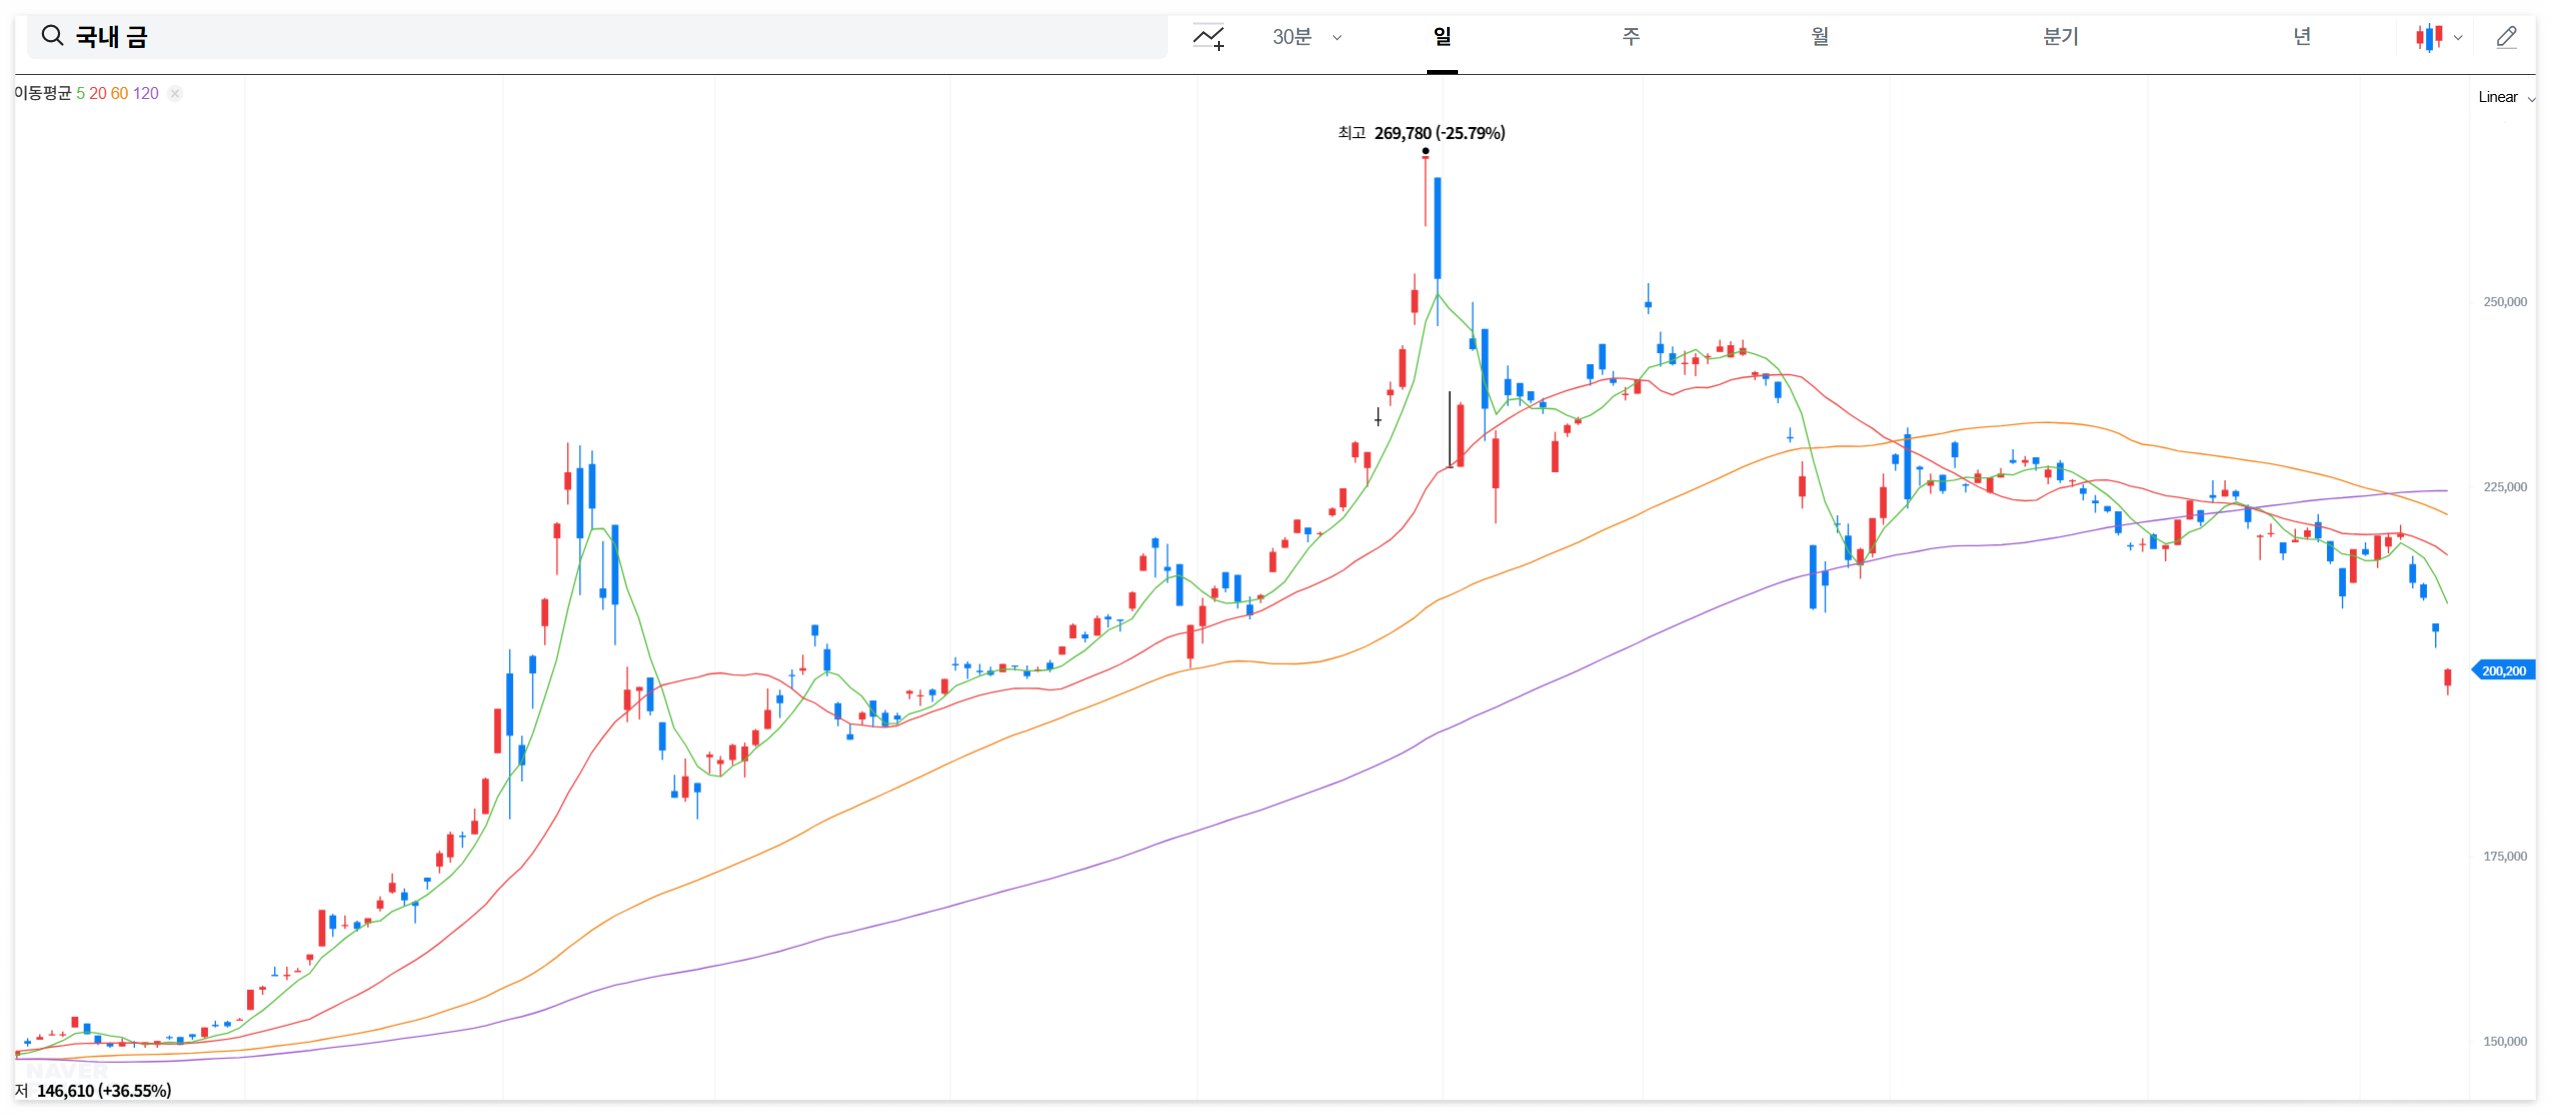Click the search magnifier icon
2551x1115 pixels.
click(52, 36)
